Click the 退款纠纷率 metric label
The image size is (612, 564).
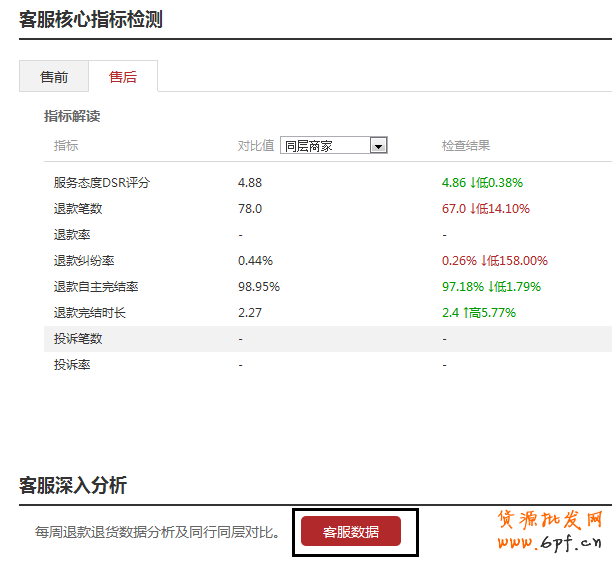pos(84,261)
